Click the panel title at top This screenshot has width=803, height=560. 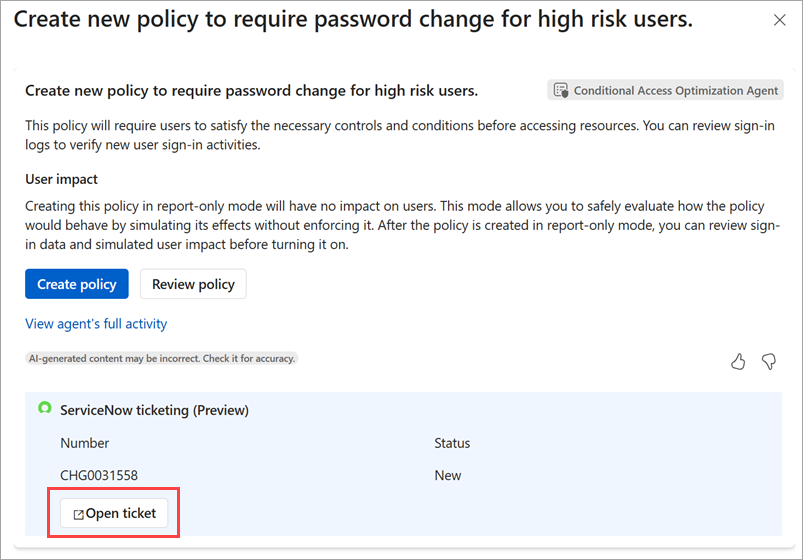click(352, 20)
